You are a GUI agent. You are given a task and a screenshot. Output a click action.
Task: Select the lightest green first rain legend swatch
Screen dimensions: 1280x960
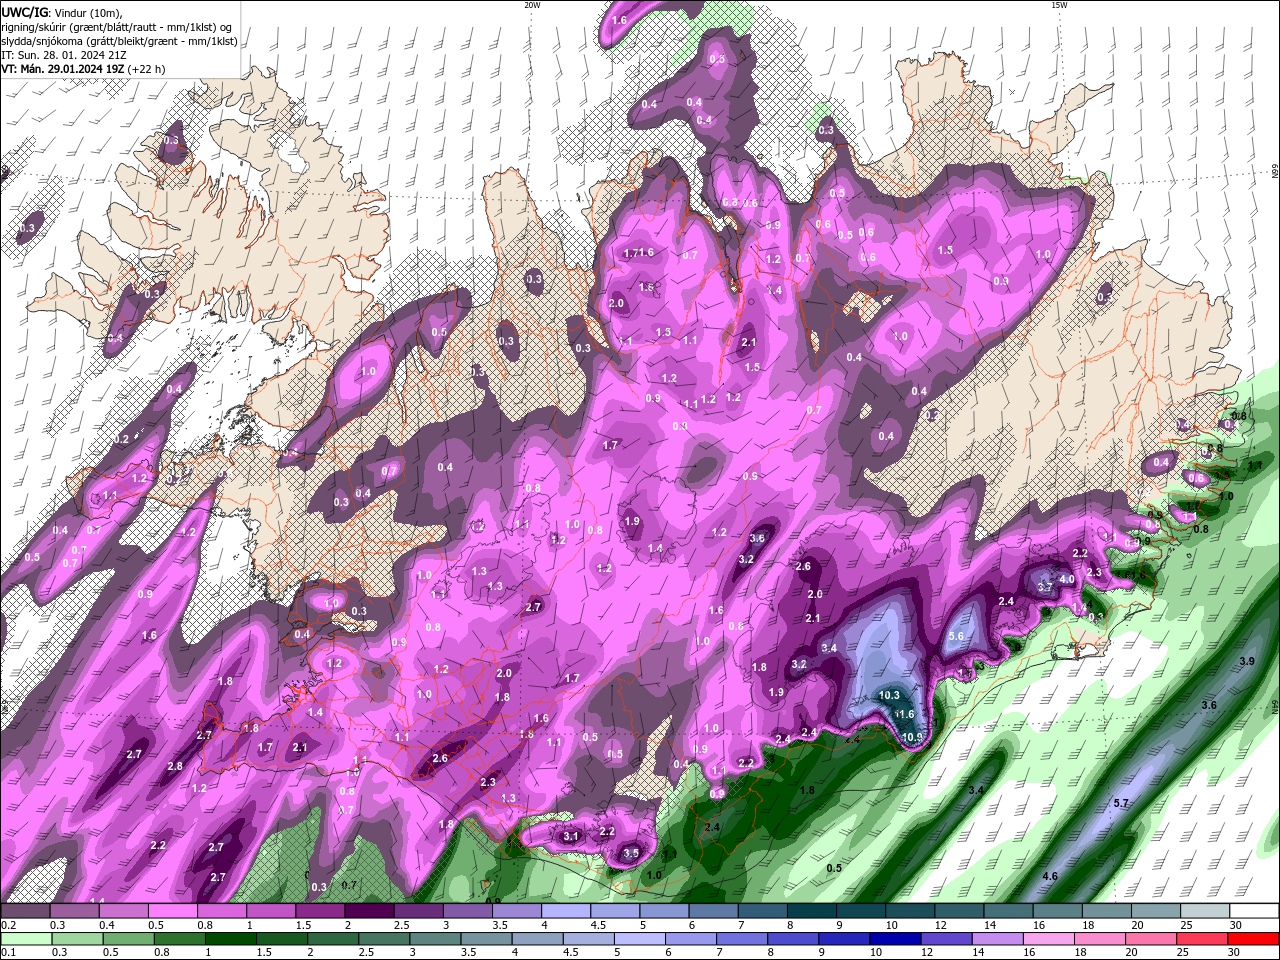(x=25, y=939)
